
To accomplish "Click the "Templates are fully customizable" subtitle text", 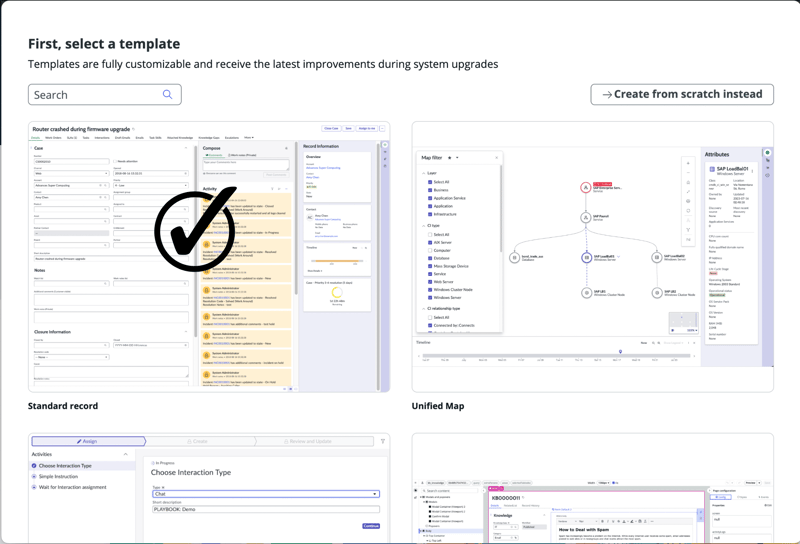I will 263,64.
